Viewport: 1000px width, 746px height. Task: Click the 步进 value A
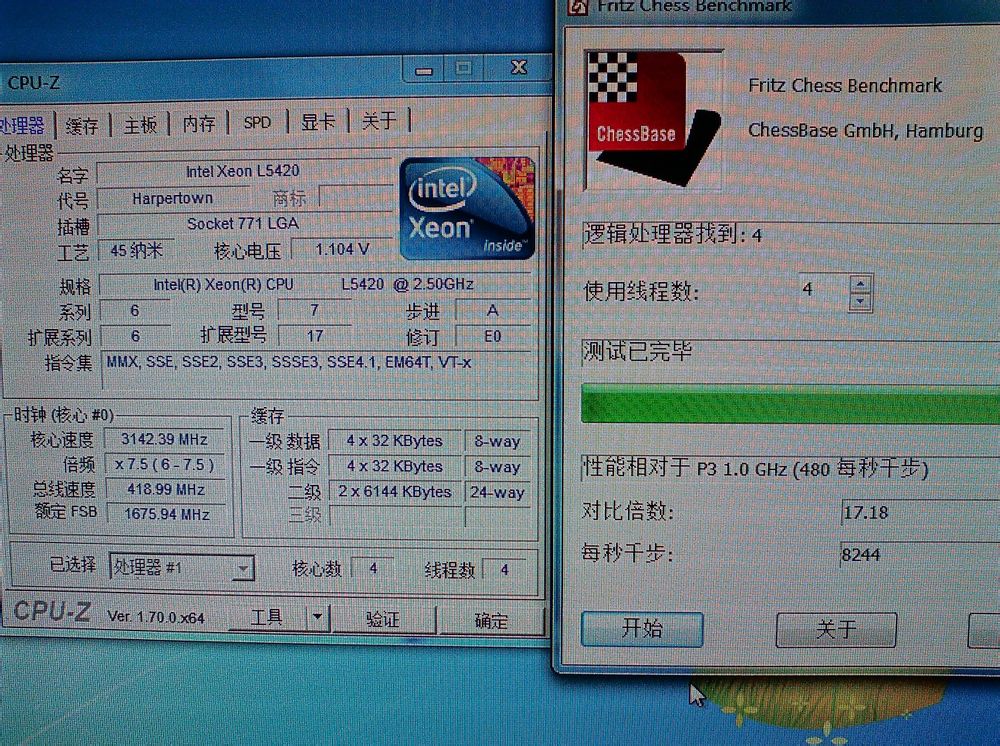(492, 311)
